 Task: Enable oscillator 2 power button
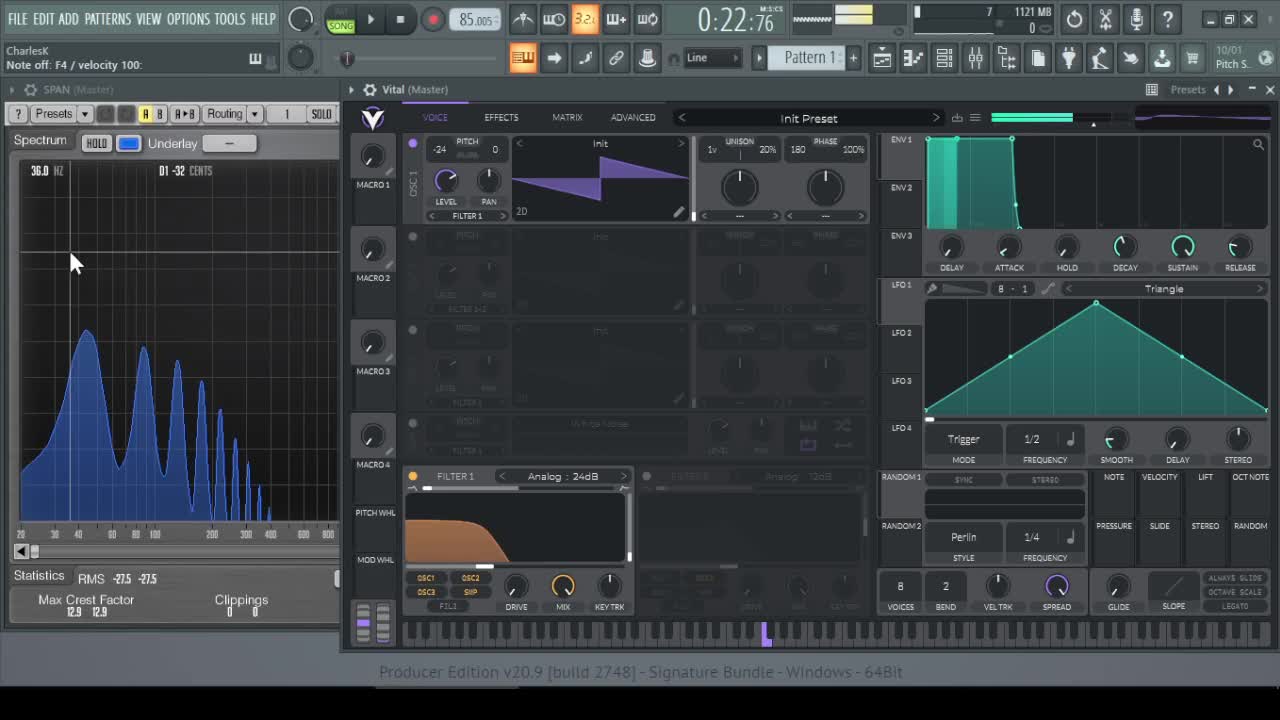pos(413,237)
